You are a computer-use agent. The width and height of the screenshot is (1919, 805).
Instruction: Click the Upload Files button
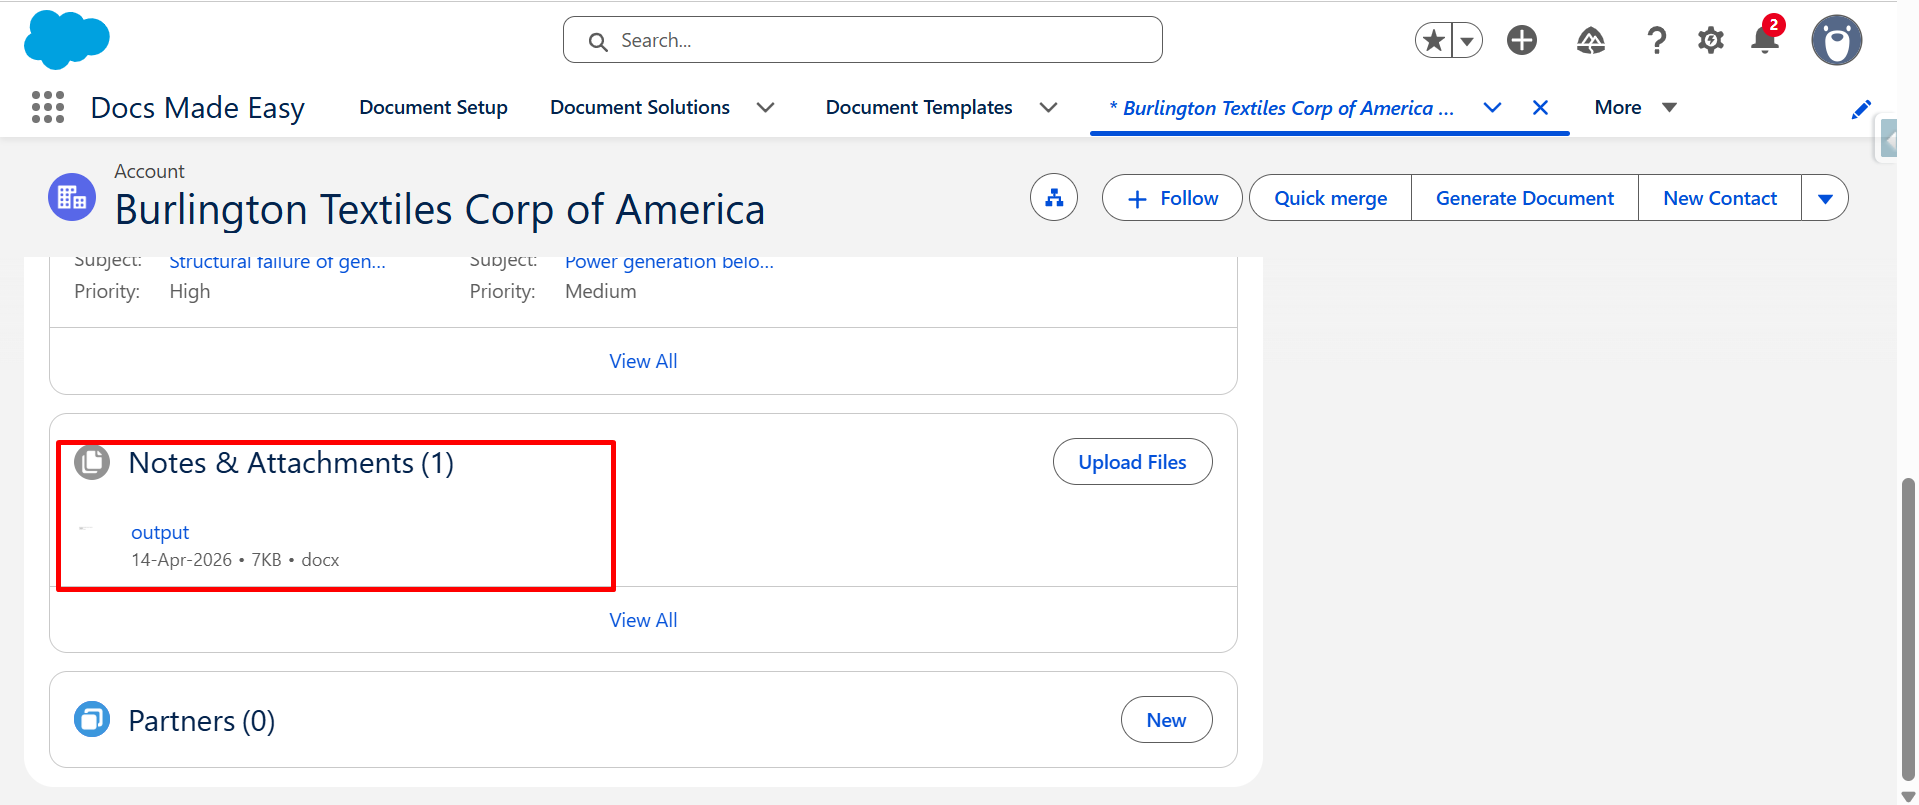[x=1132, y=462]
